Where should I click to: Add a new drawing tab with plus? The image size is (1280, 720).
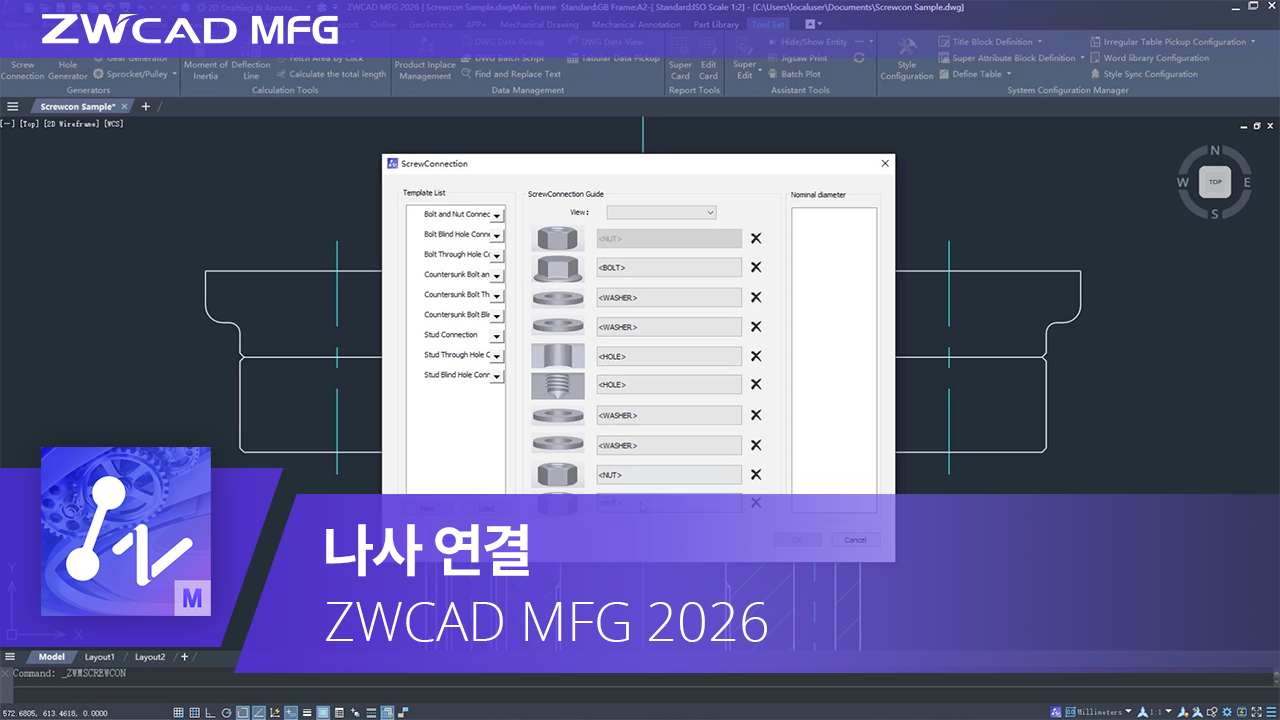145,106
